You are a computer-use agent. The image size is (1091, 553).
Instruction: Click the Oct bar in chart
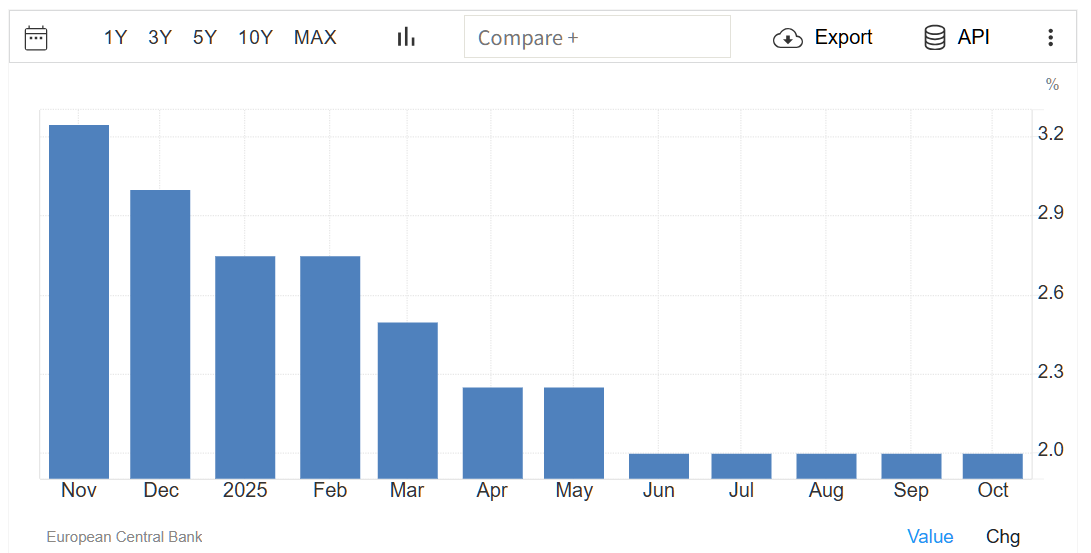992,466
